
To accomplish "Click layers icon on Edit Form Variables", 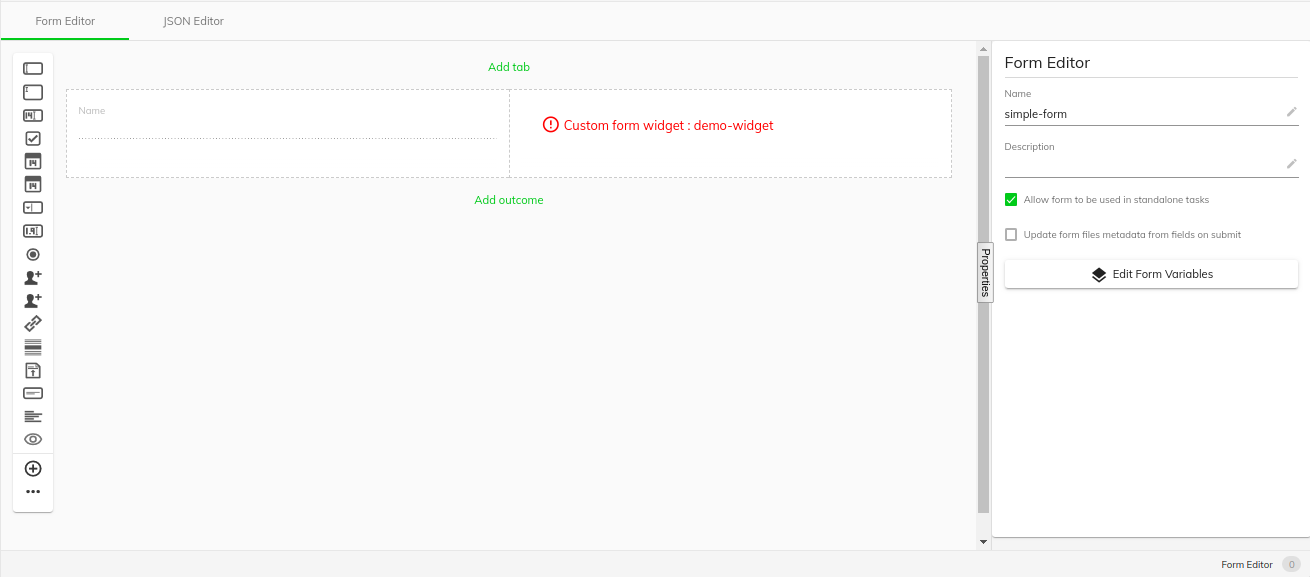I will [1099, 274].
